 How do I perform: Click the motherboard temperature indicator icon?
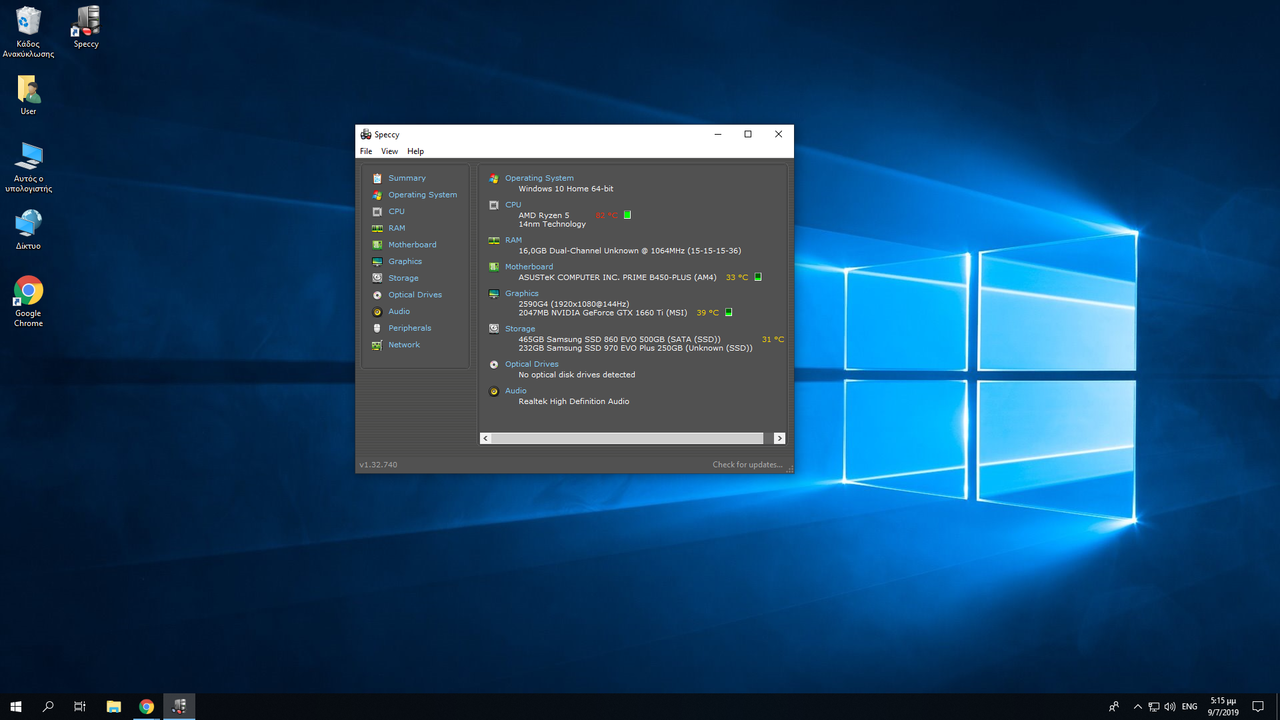(758, 277)
